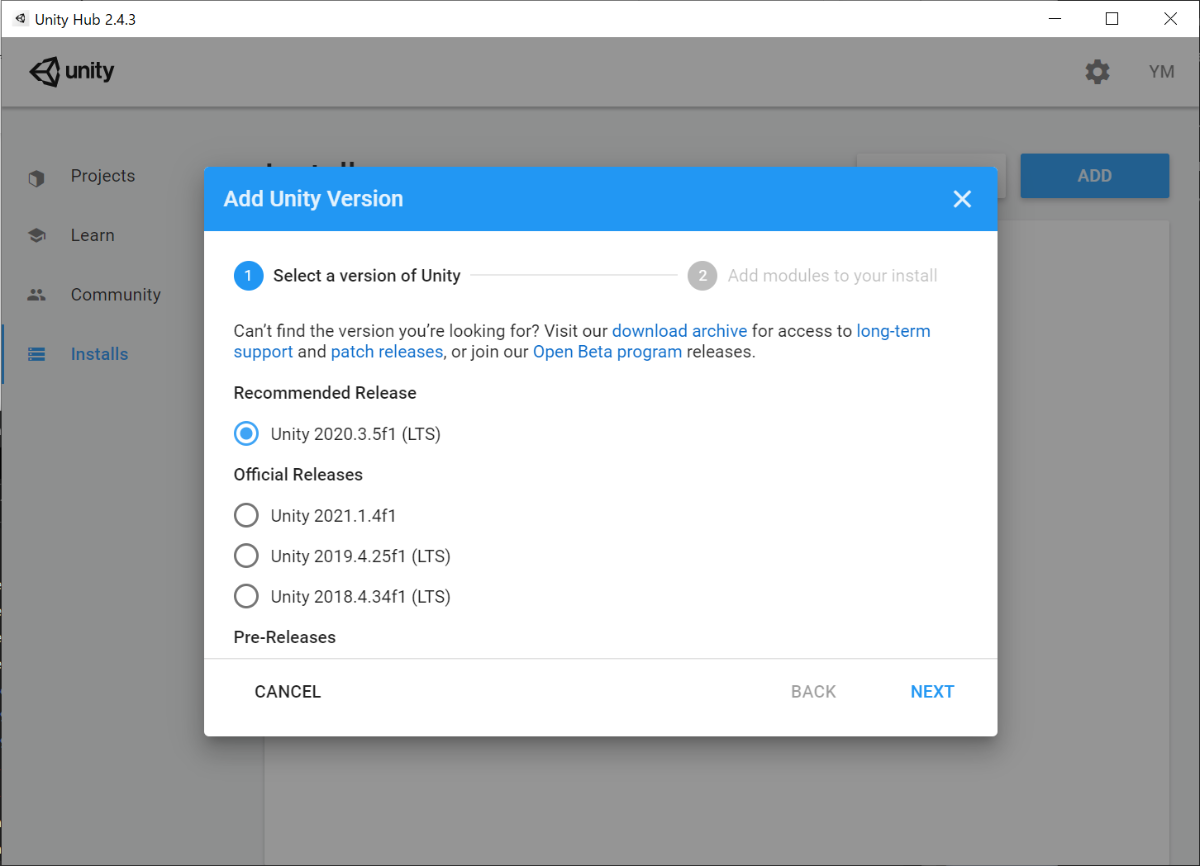The width and height of the screenshot is (1200, 866).
Task: Open the Installs section
Action: click(x=99, y=354)
